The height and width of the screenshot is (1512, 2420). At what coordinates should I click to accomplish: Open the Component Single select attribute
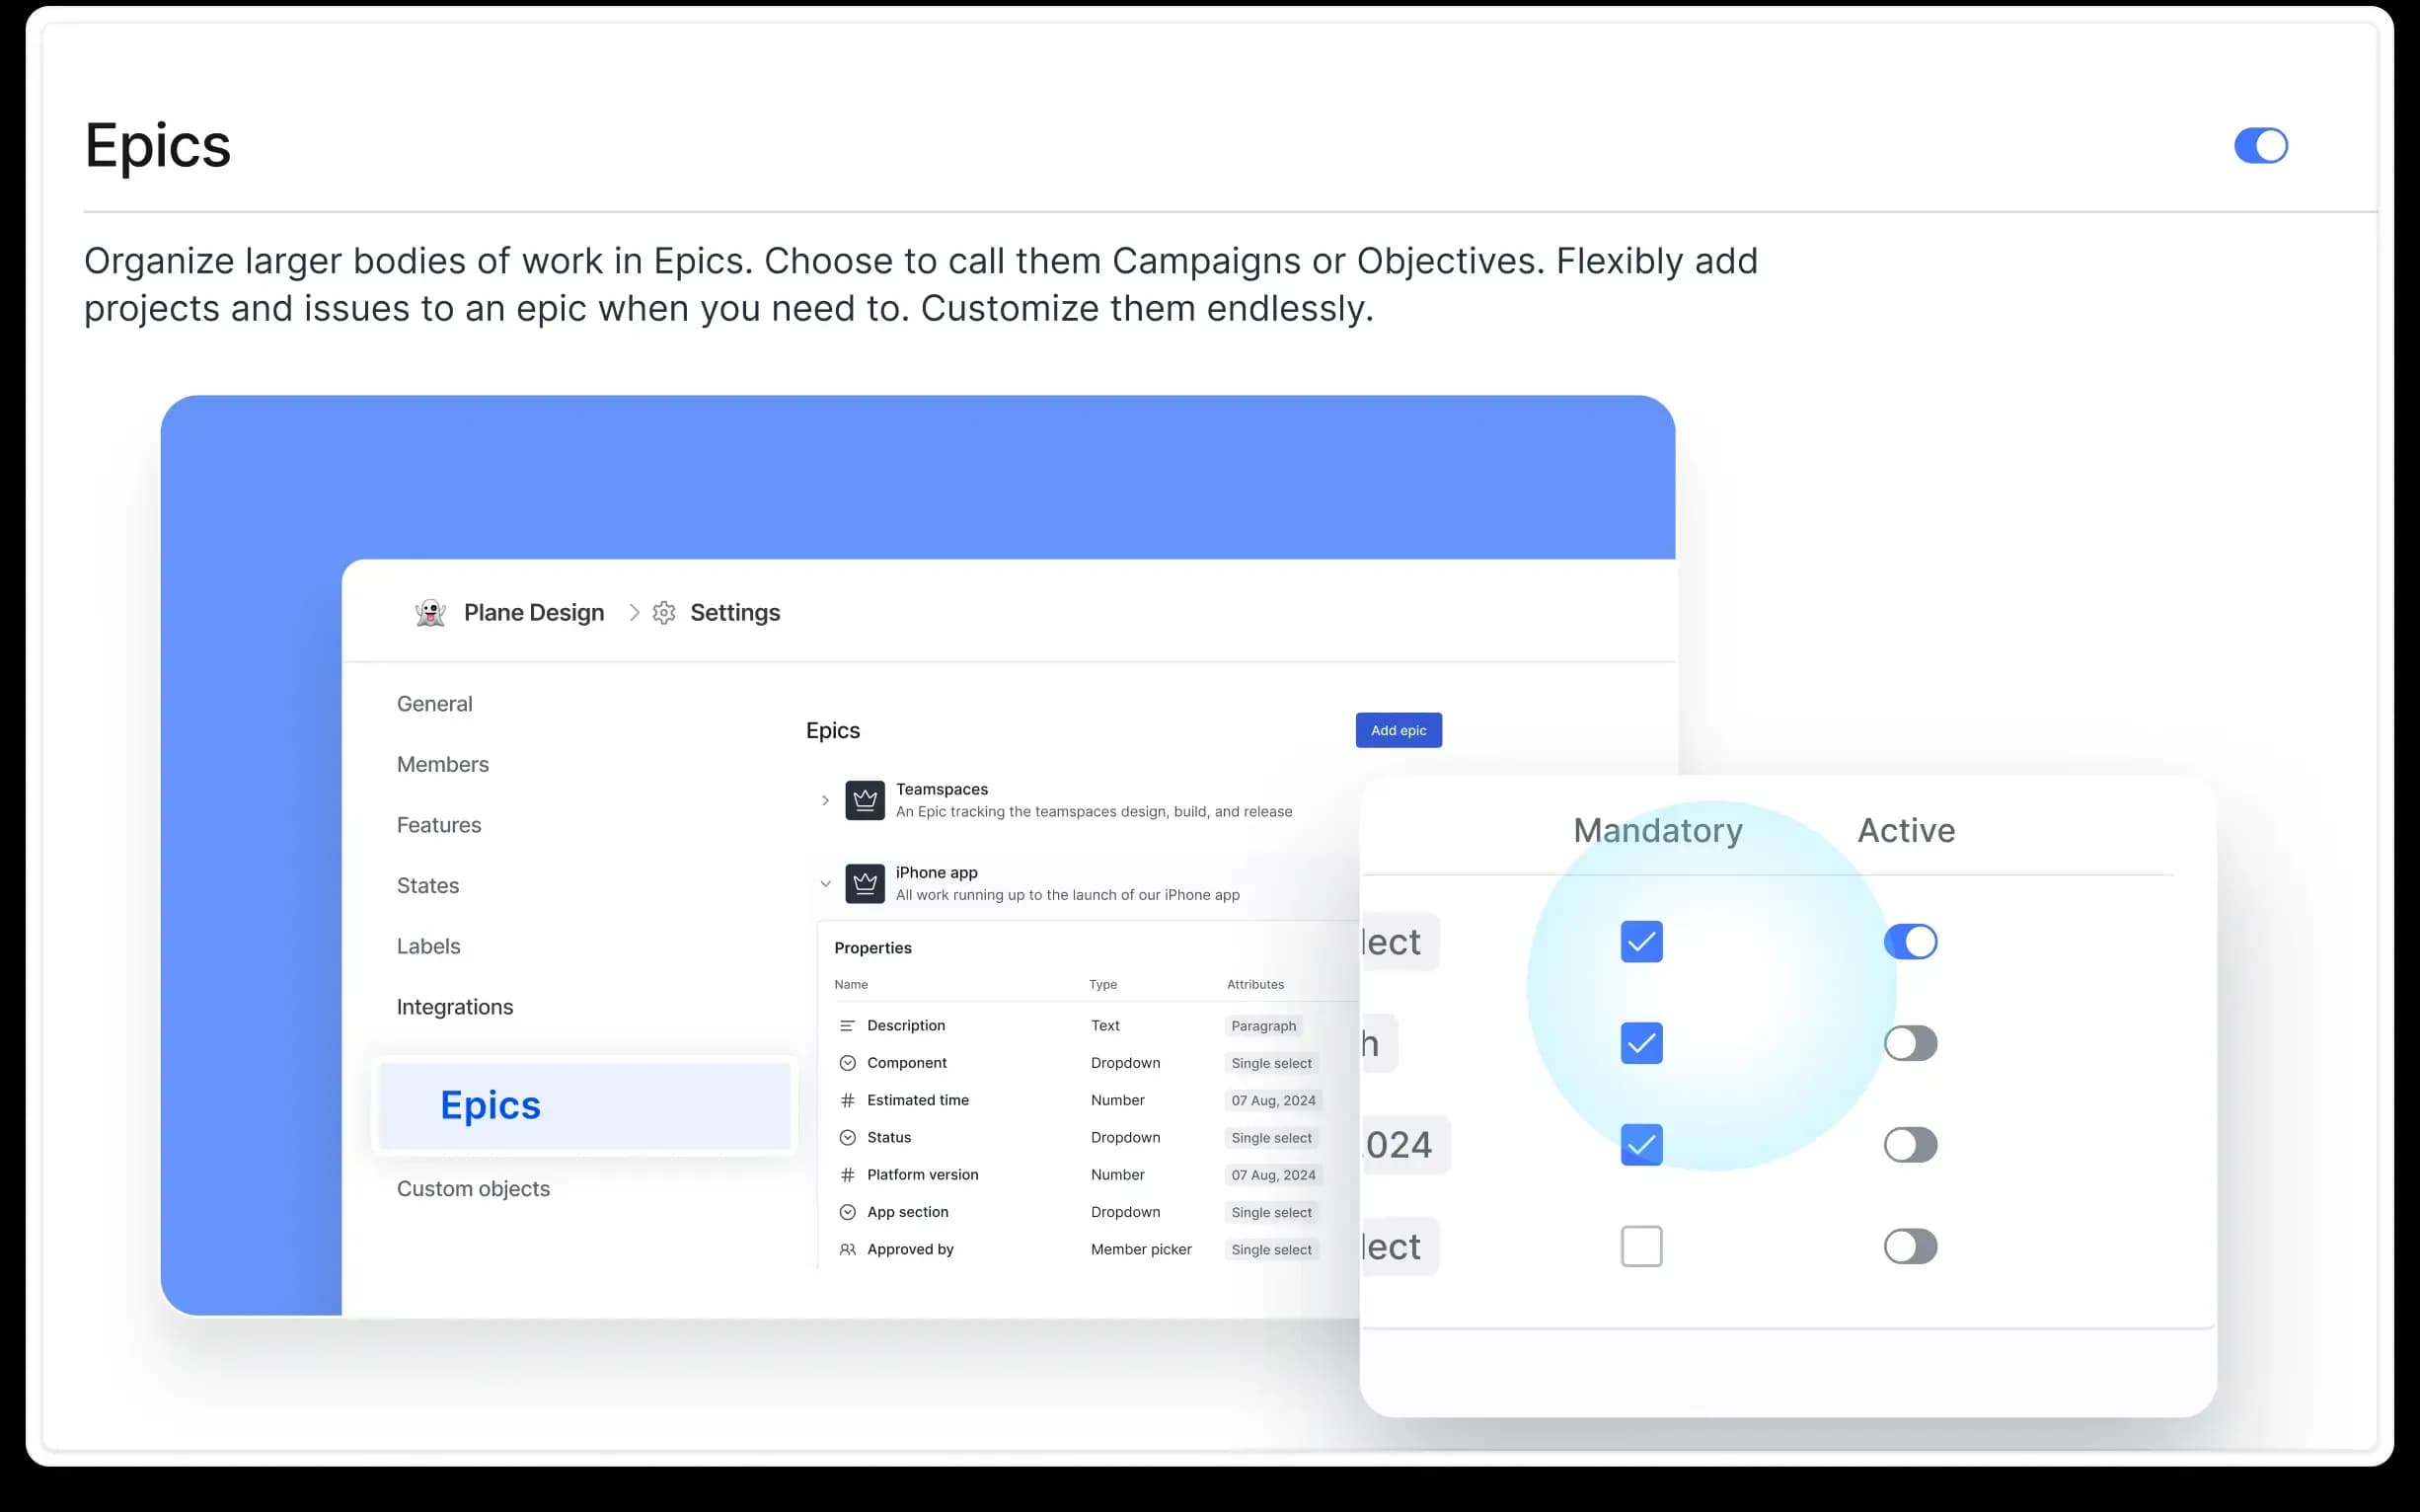point(1271,1062)
